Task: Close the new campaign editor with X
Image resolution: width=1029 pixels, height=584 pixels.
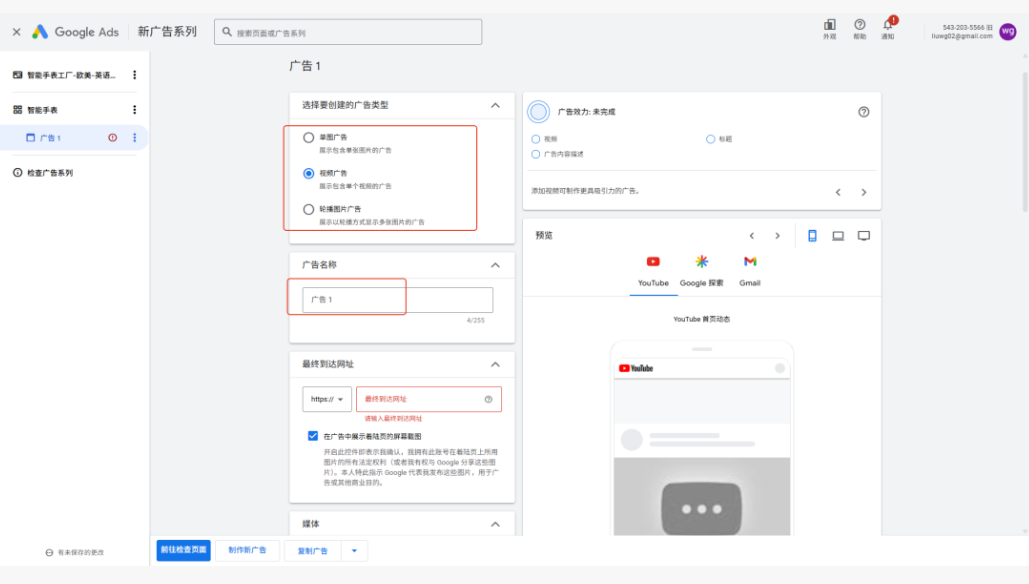Action: [x=16, y=31]
